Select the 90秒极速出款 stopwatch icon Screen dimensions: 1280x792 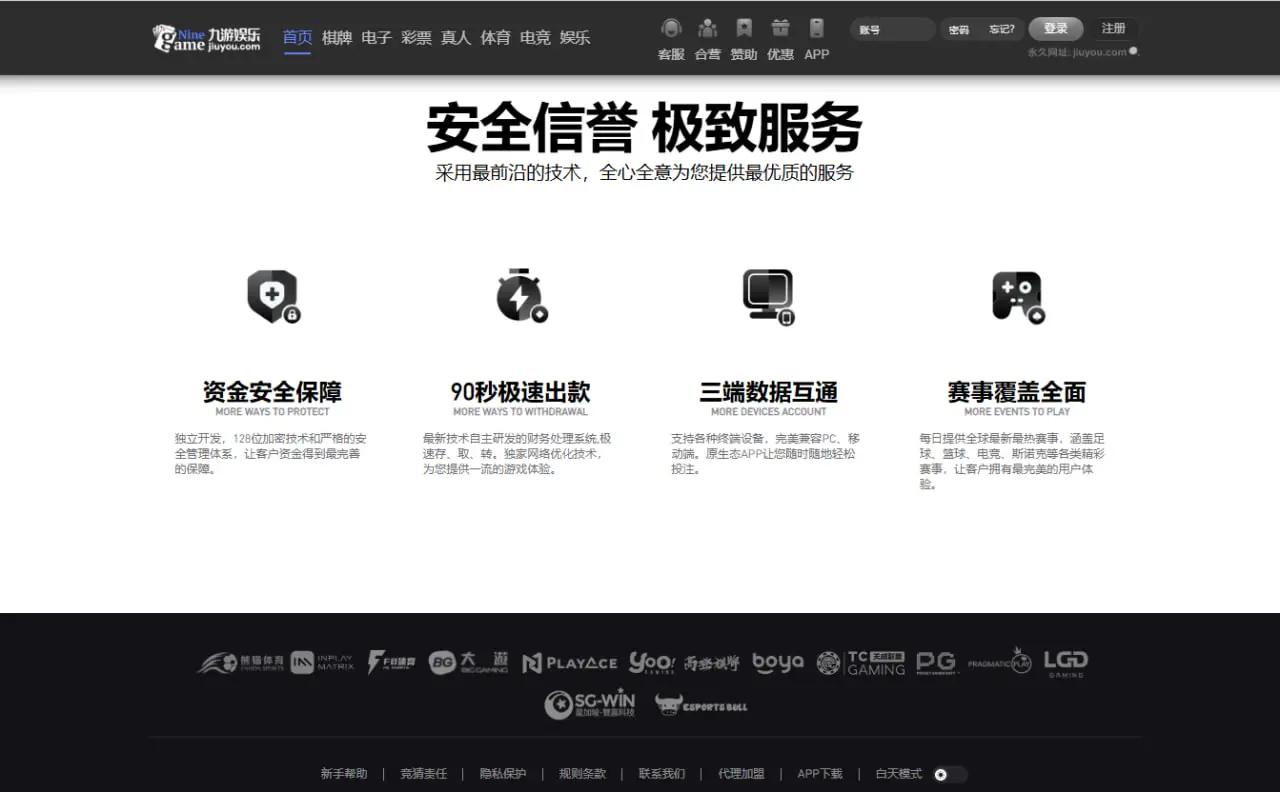[x=520, y=296]
